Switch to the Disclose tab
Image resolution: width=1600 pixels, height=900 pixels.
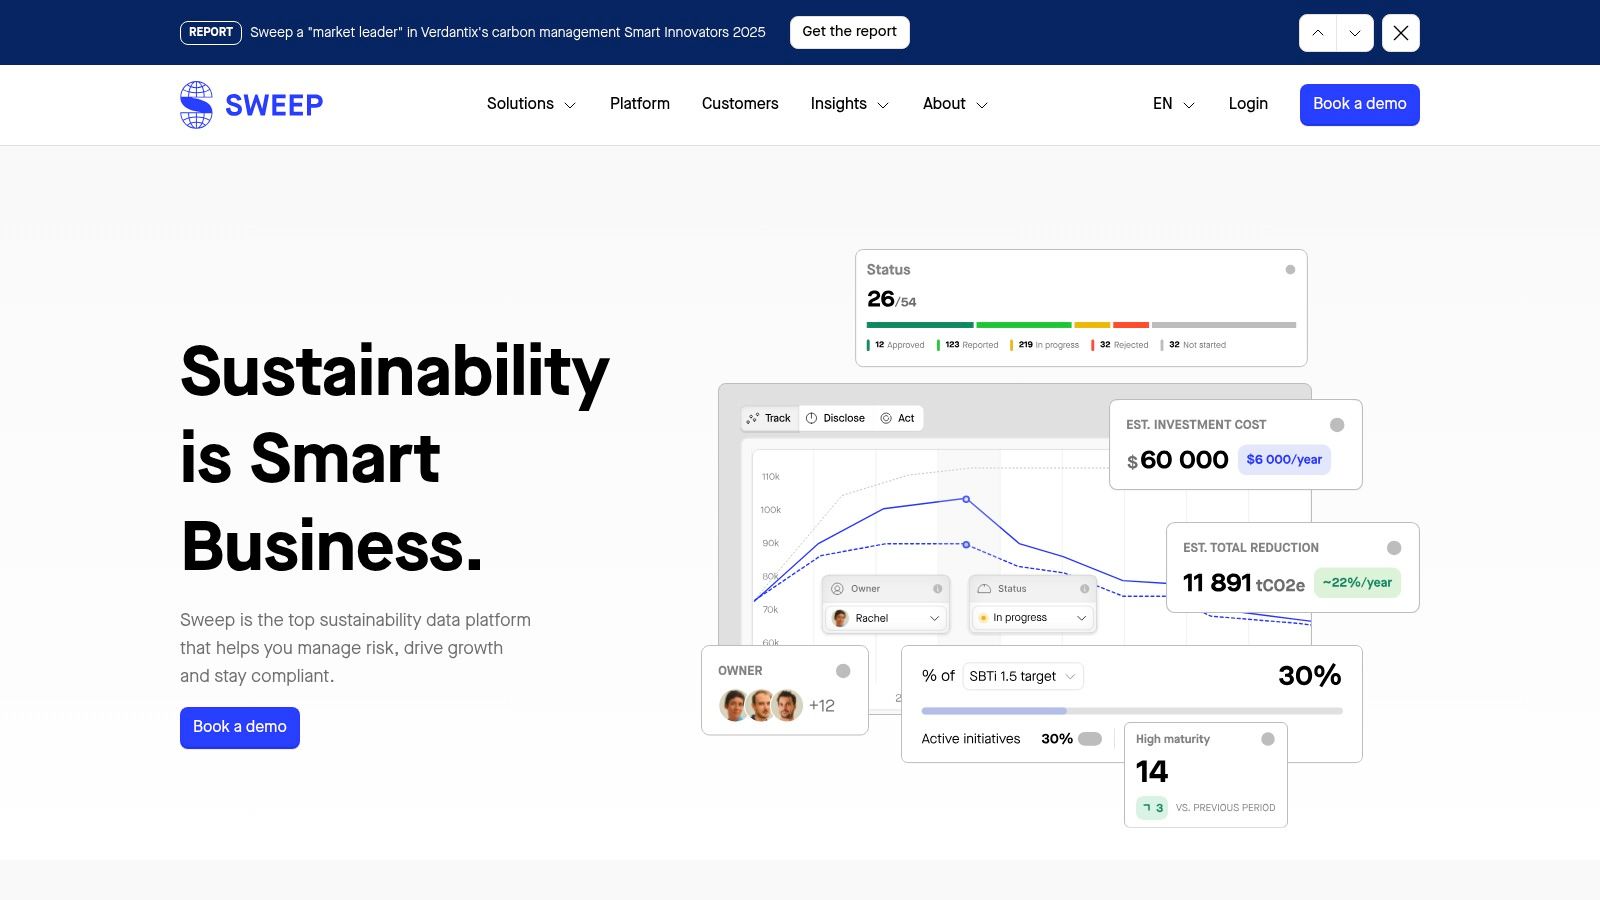[x=835, y=418]
